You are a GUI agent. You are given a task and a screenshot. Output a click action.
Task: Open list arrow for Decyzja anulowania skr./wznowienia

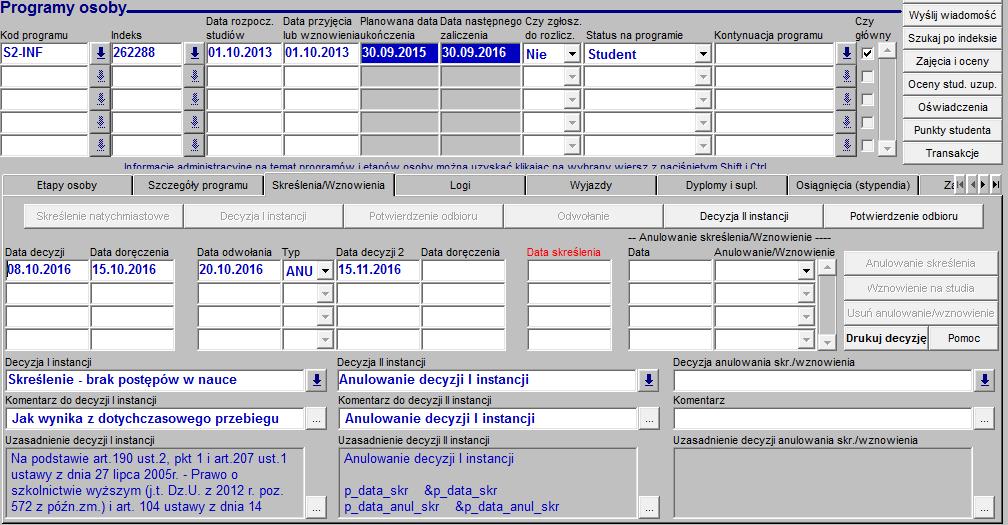point(984,380)
